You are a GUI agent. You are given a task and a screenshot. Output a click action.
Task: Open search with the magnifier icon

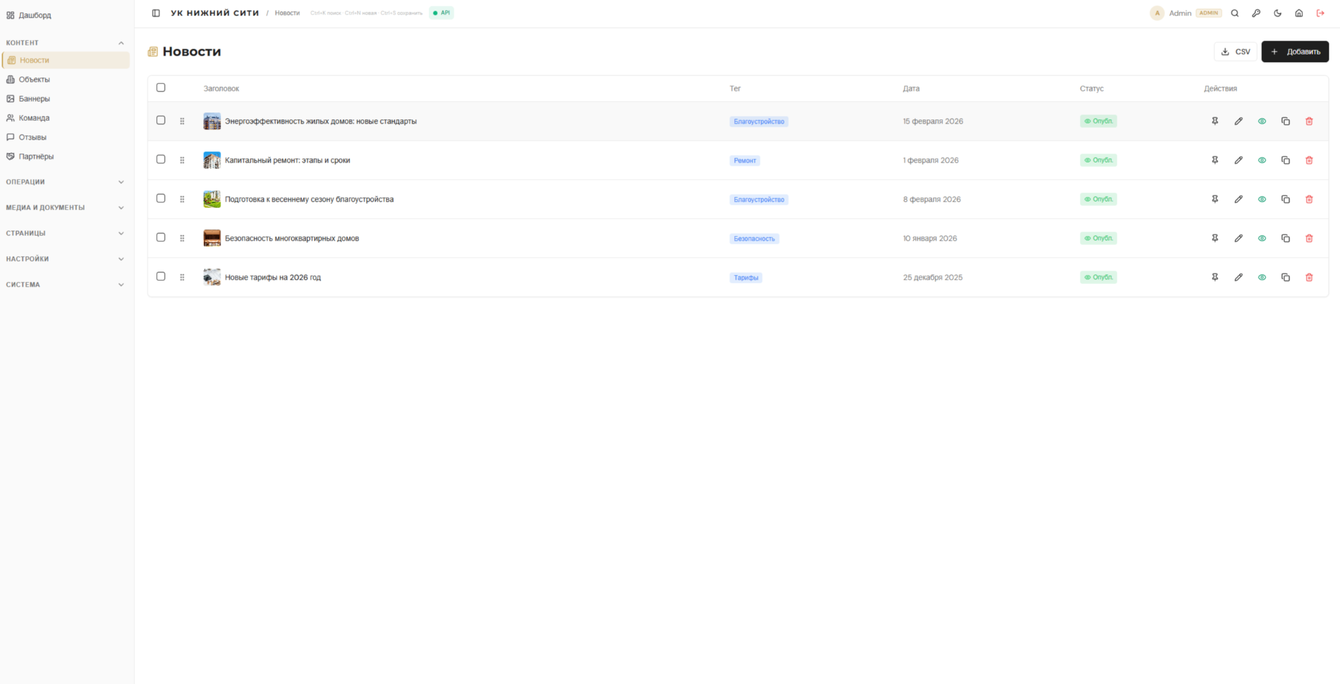[1235, 13]
